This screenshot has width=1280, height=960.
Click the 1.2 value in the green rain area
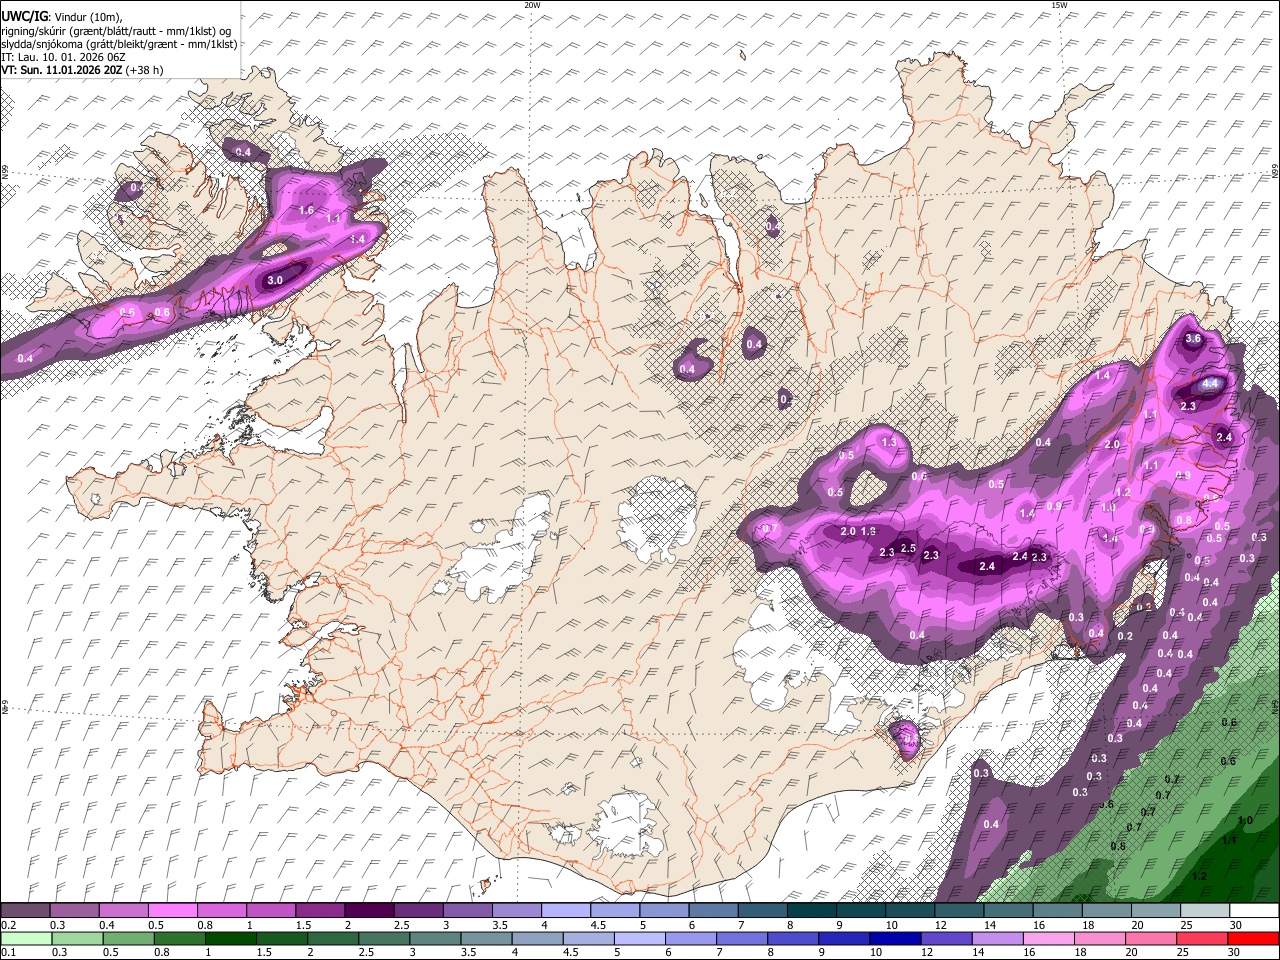1200,876
